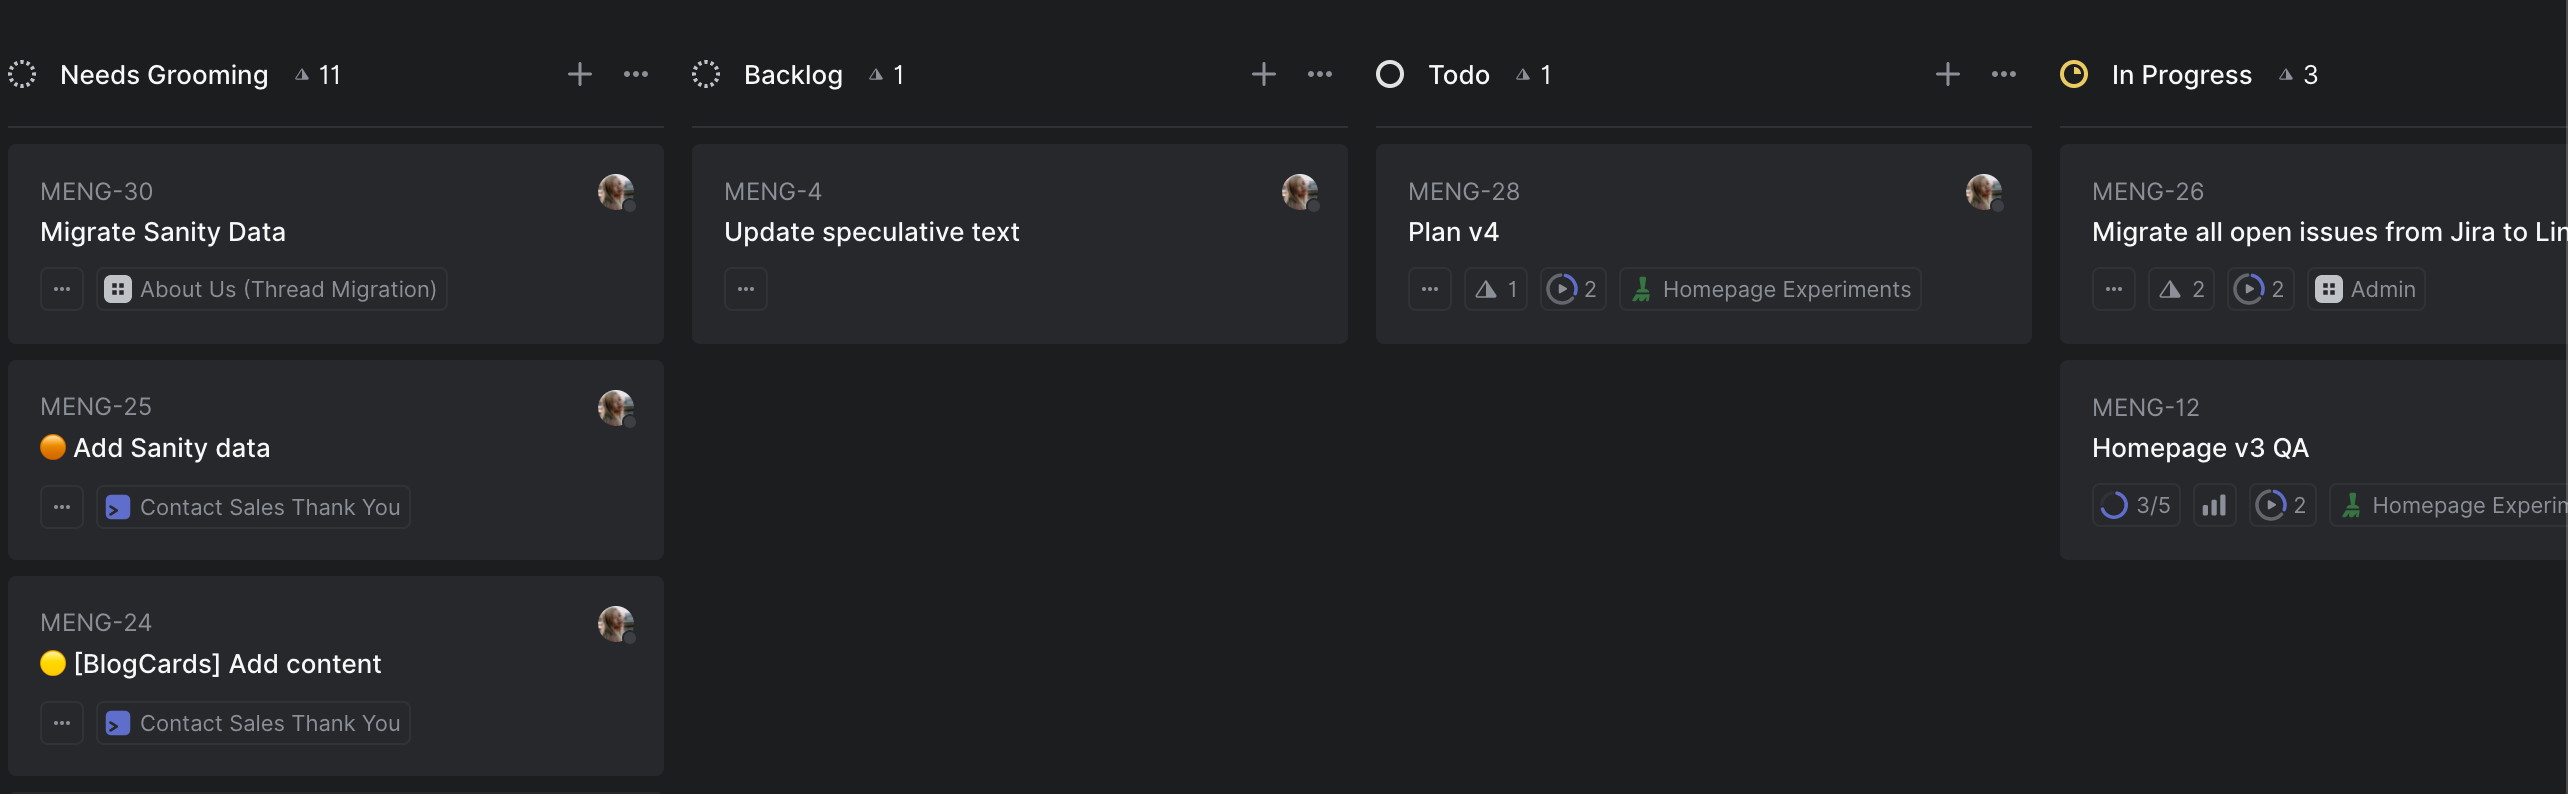2568x794 pixels.
Task: Click the In Progress status icon
Action: (2074, 75)
